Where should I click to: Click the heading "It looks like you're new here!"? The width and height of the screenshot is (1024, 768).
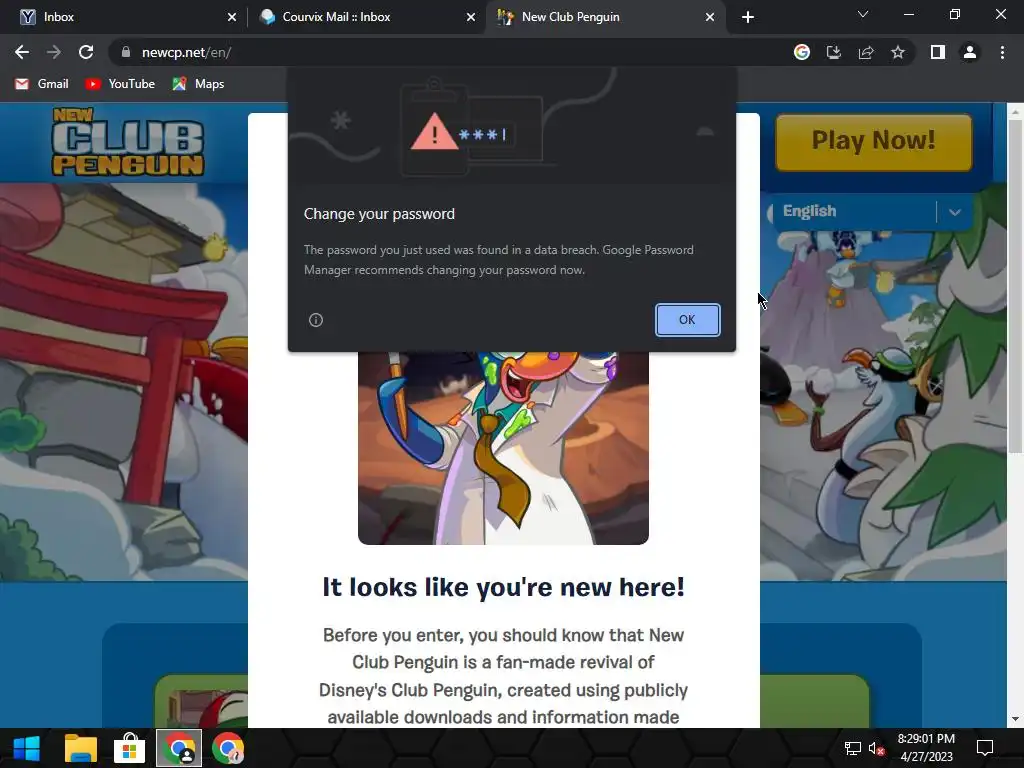[504, 587]
